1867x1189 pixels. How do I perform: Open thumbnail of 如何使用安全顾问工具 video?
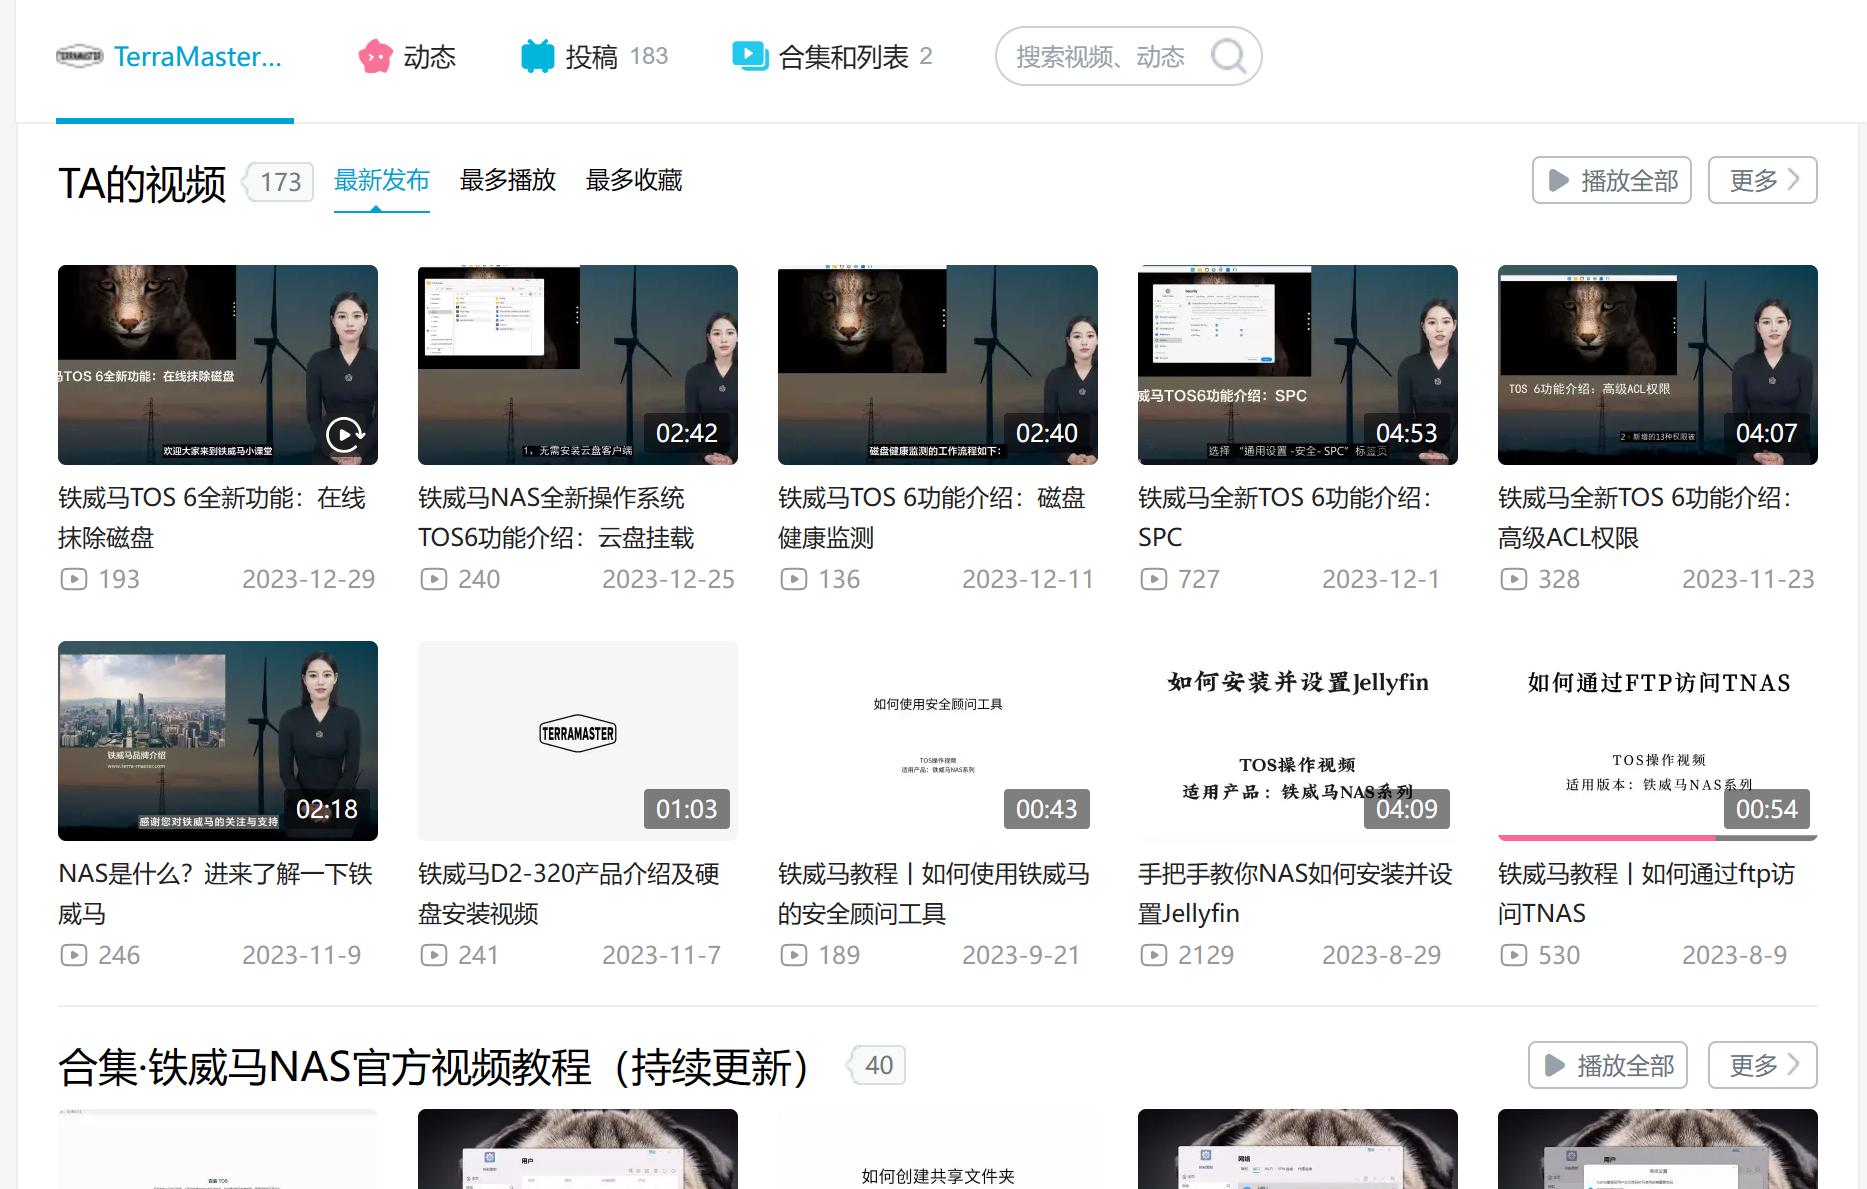[x=938, y=741]
